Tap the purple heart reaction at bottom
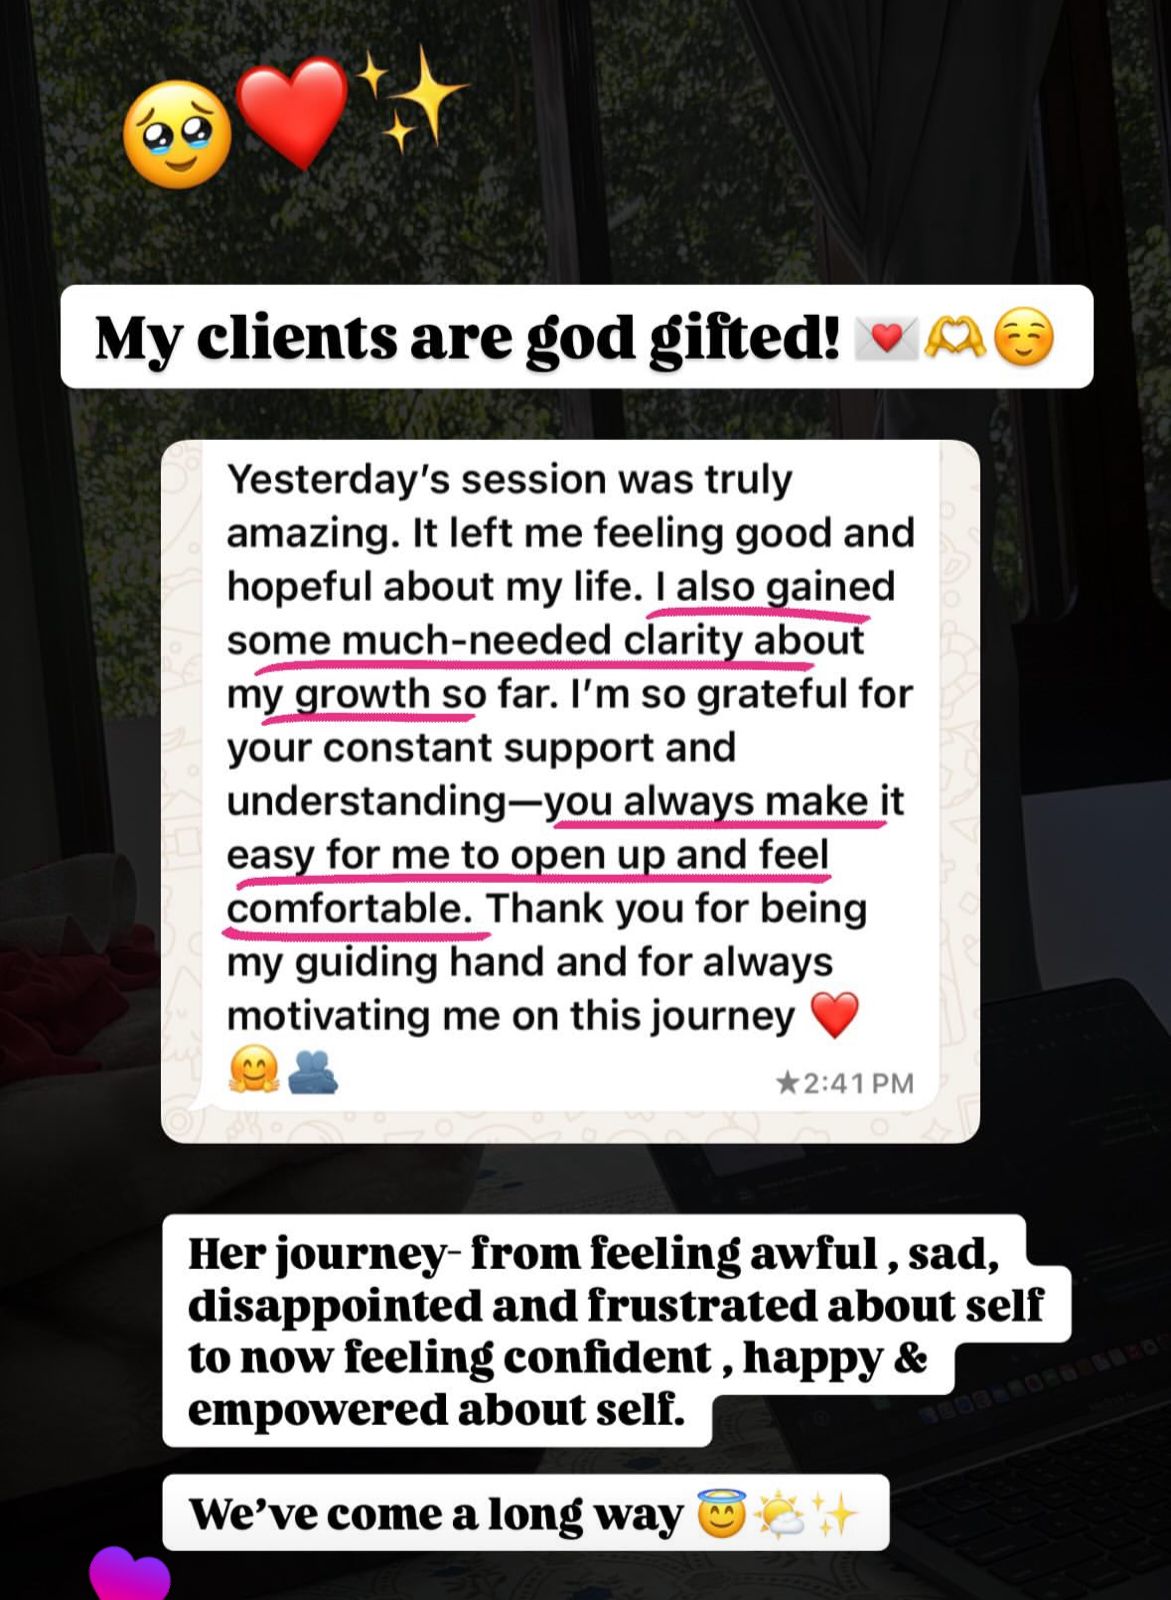The height and width of the screenshot is (1600, 1171). pos(130,1573)
